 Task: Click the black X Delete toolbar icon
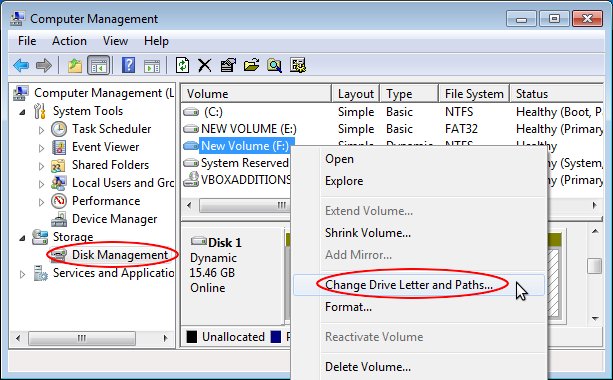click(x=204, y=65)
